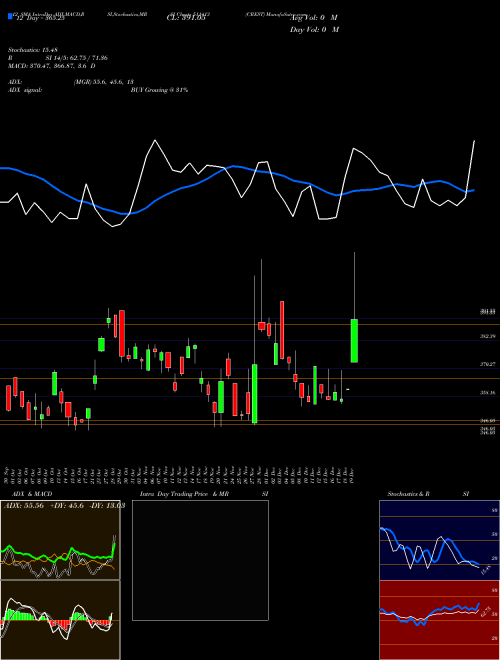Select the 'MACD: 370.47, 366.87, 3.6 D' line
500x660 pixels.
tap(51, 66)
